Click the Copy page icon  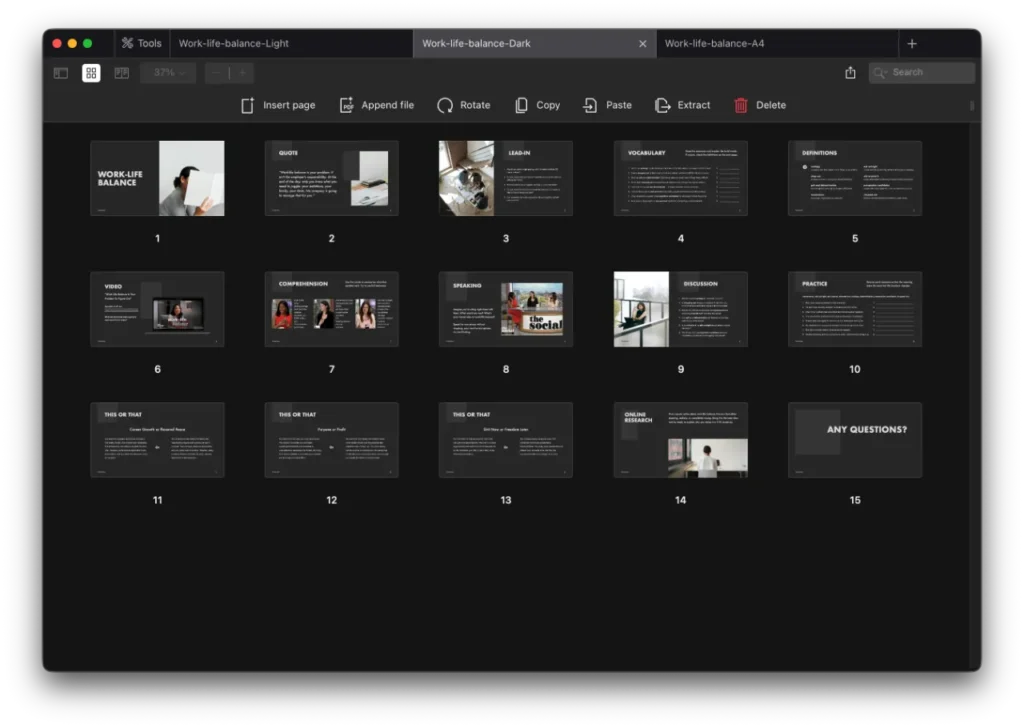tap(521, 104)
